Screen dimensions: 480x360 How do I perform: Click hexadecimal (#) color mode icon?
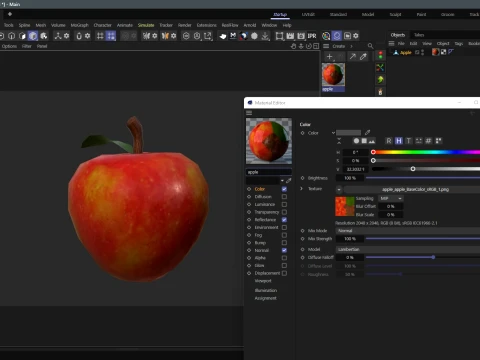(429, 141)
